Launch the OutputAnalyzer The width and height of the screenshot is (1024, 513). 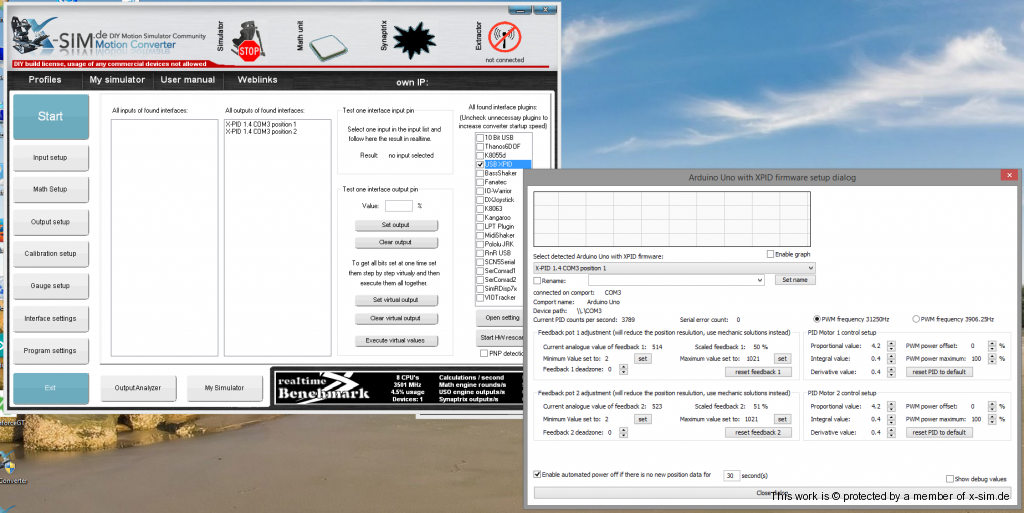(138, 388)
